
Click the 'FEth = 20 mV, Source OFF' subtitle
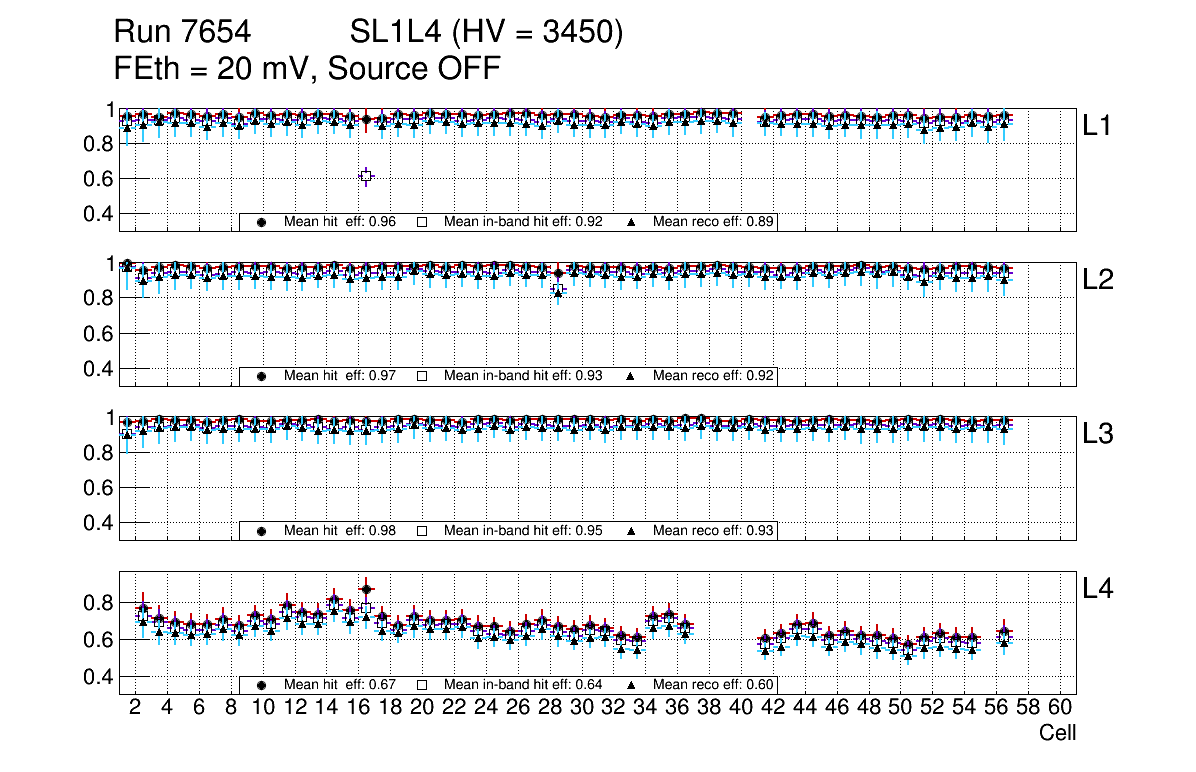[x=307, y=69]
